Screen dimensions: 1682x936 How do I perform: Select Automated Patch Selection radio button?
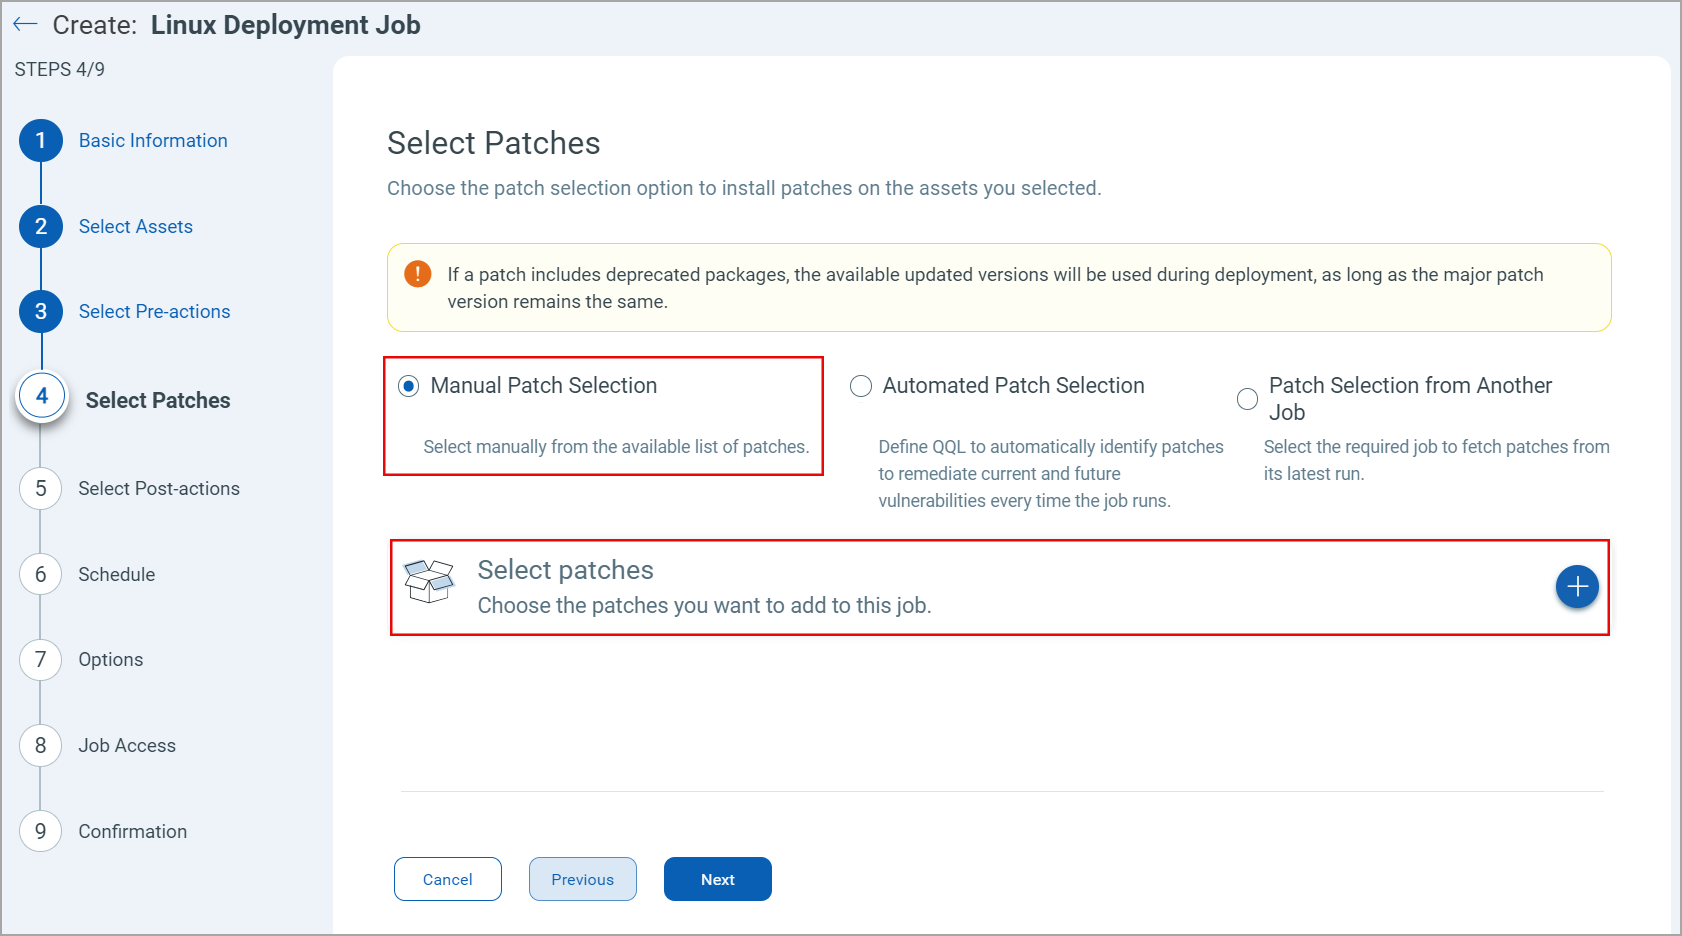coord(861,386)
